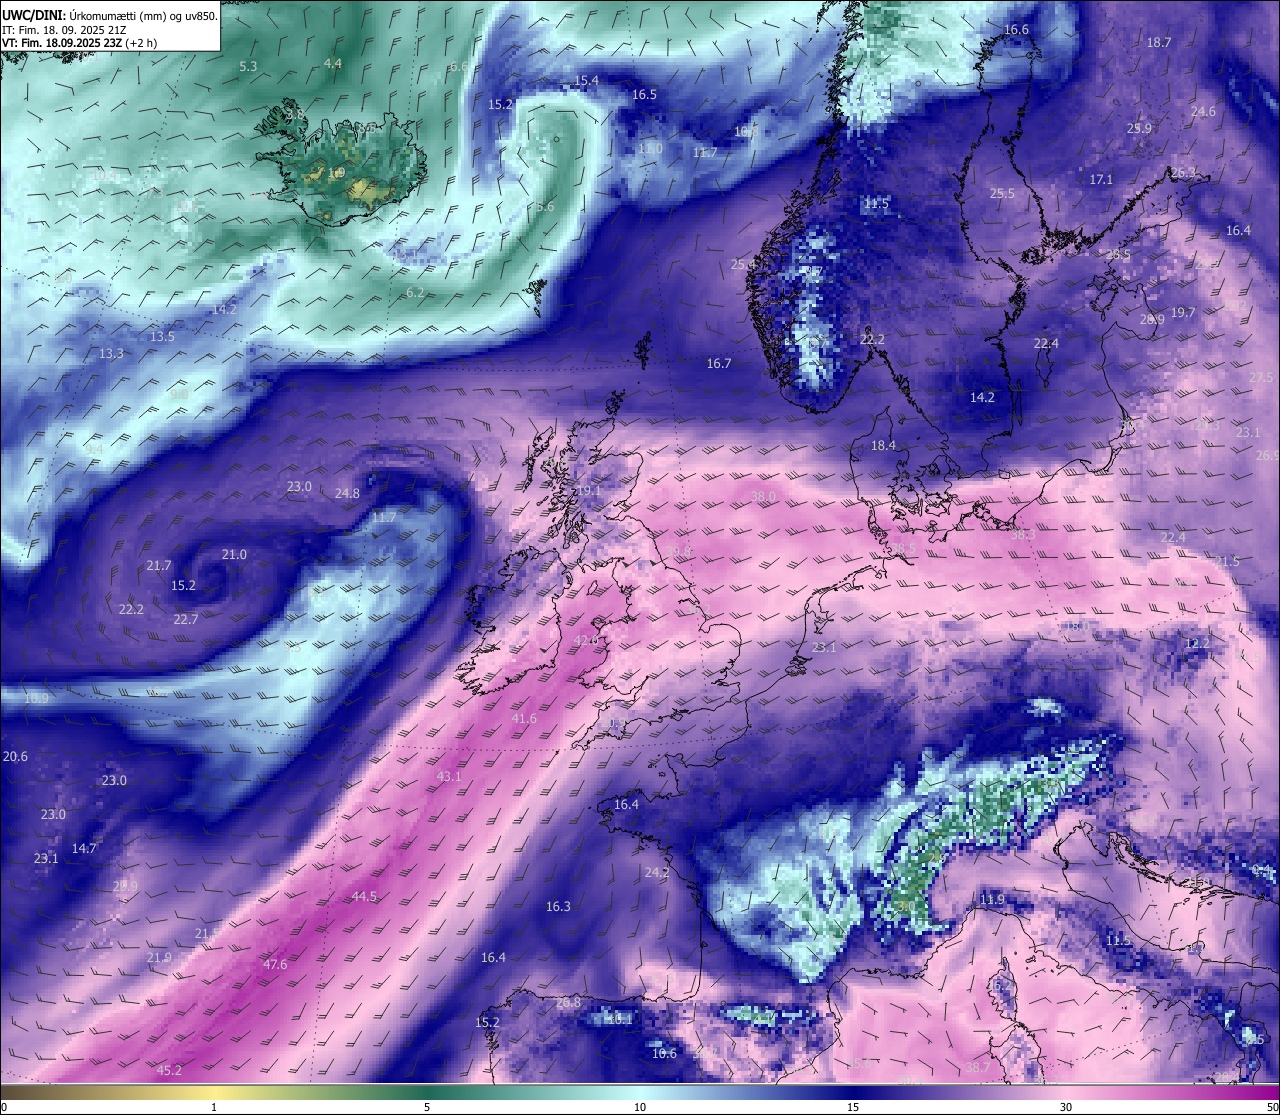Click the 12.2 value on the right side
The height and width of the screenshot is (1115, 1280).
pos(1198,643)
